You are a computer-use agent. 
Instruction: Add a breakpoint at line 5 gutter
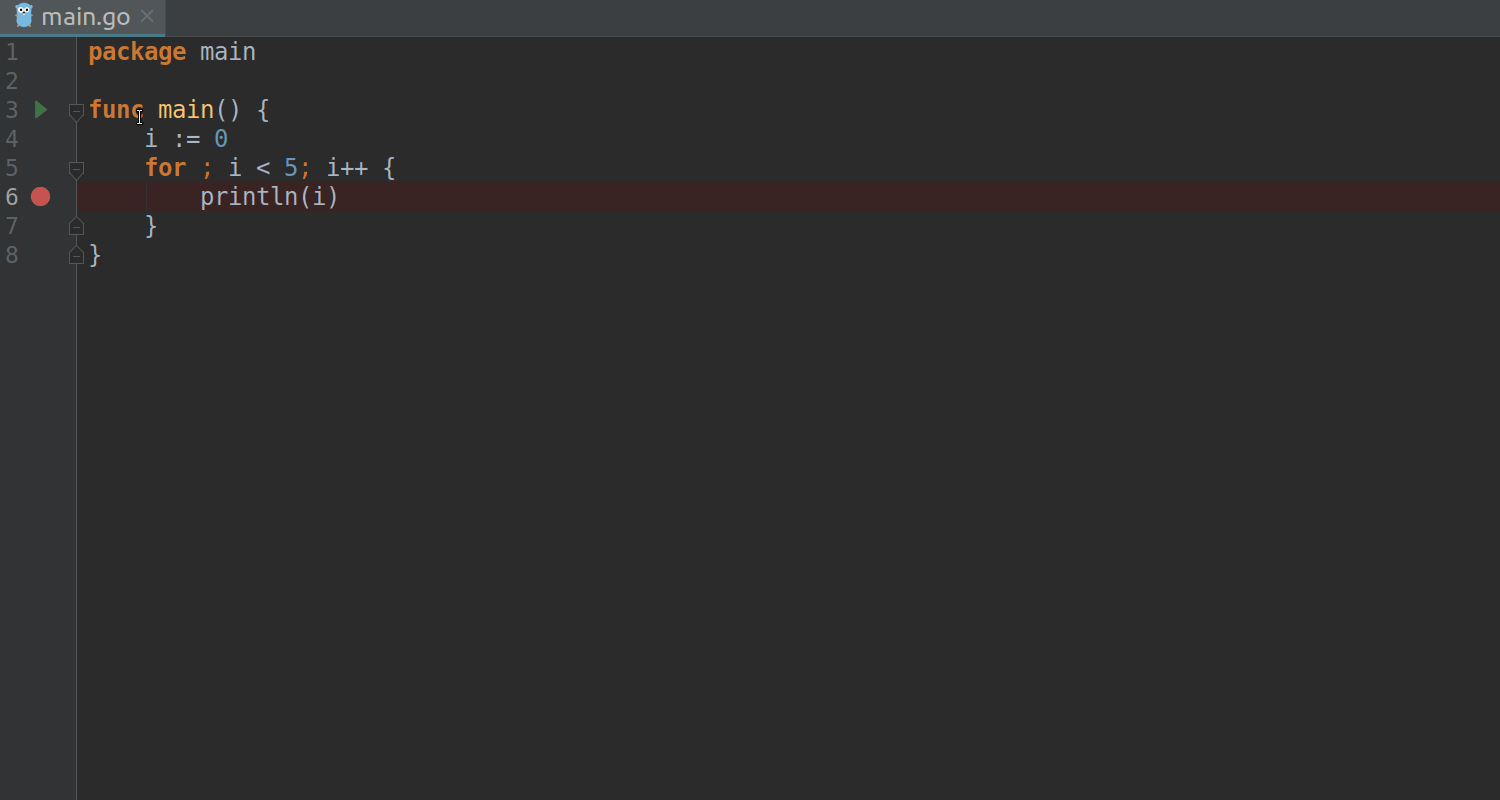click(40, 167)
